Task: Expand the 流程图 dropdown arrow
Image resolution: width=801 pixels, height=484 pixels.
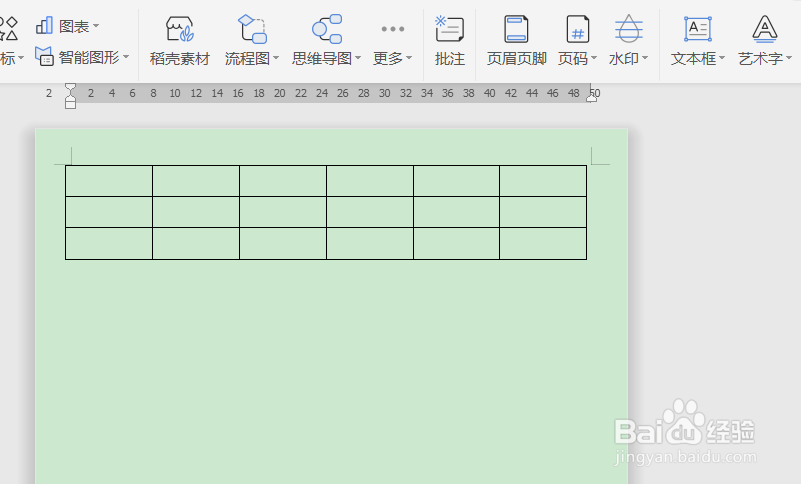Action: [276, 58]
